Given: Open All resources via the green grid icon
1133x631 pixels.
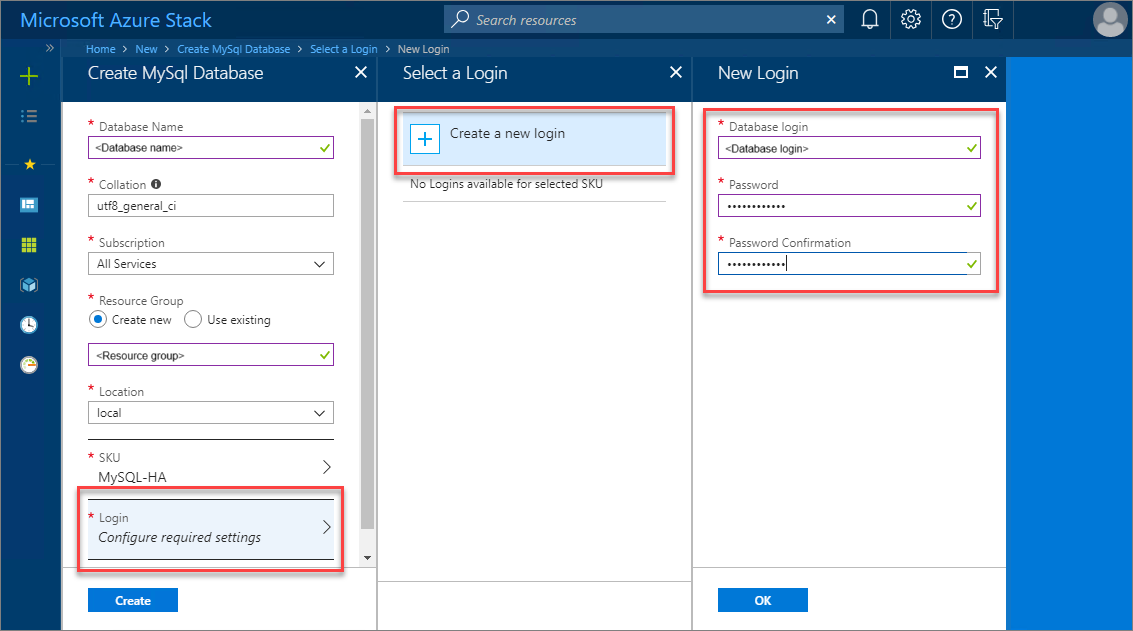Looking at the screenshot, I should (x=29, y=244).
